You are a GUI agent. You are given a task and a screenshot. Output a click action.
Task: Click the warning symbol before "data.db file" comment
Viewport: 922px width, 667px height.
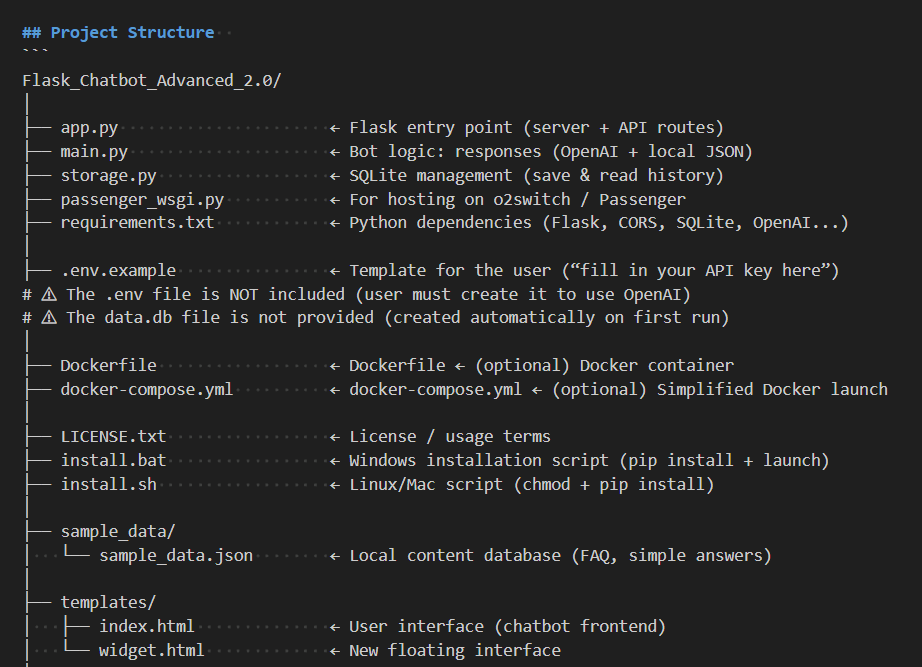(x=47, y=318)
